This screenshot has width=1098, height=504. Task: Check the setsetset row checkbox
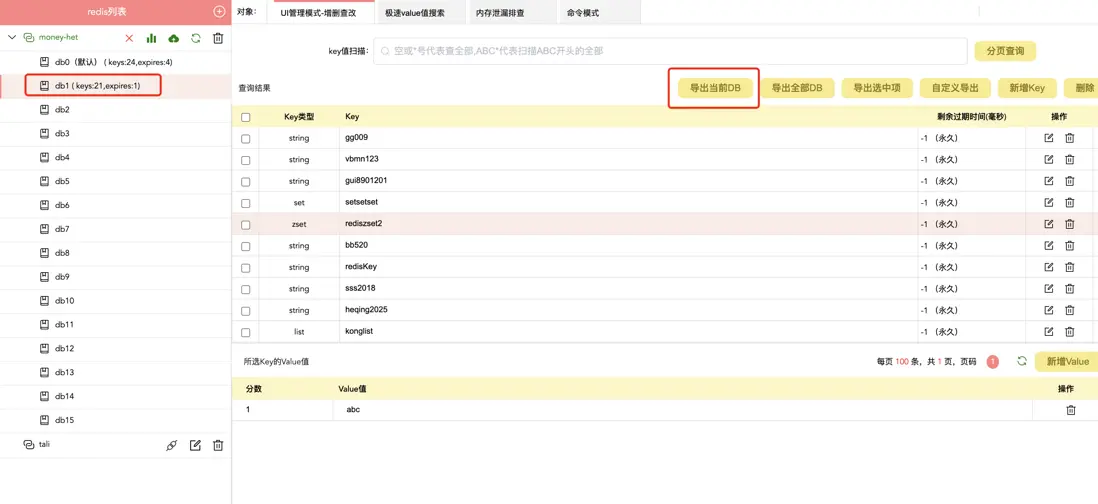coord(246,203)
